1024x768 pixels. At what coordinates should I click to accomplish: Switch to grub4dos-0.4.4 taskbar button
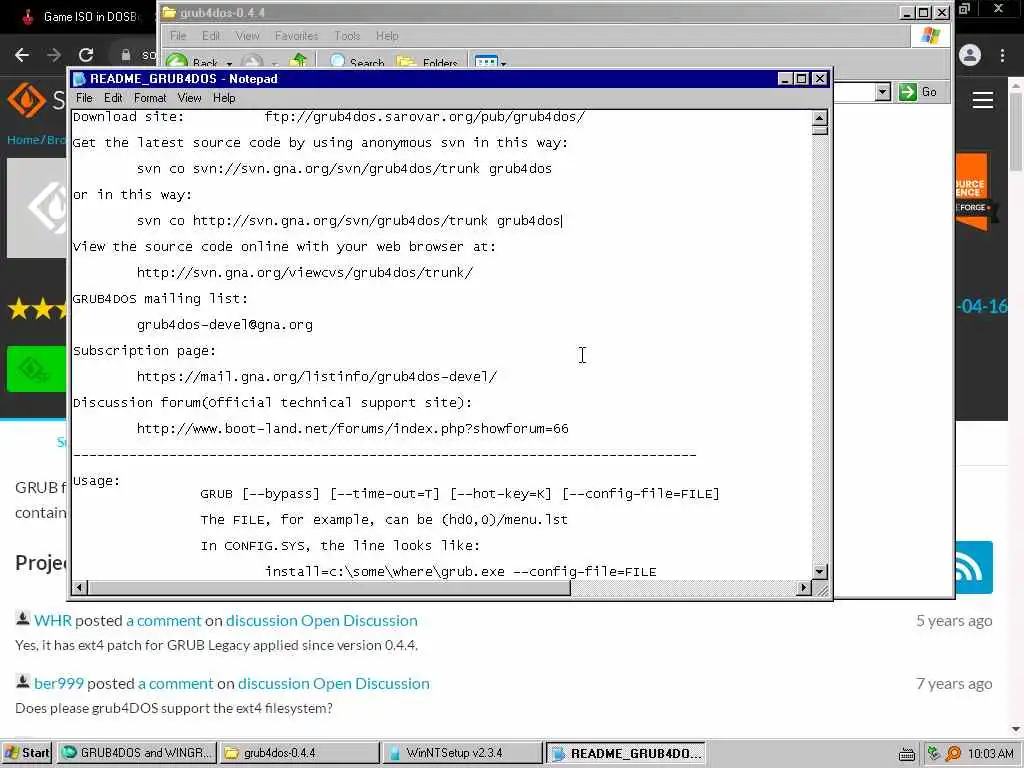(x=299, y=753)
